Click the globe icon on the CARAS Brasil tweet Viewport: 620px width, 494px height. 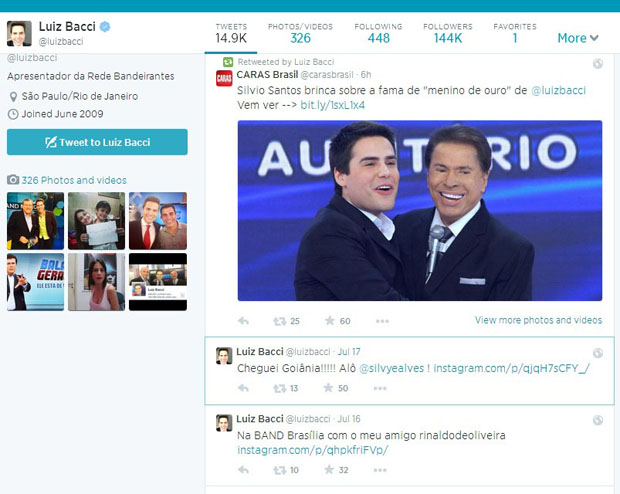[x=597, y=64]
